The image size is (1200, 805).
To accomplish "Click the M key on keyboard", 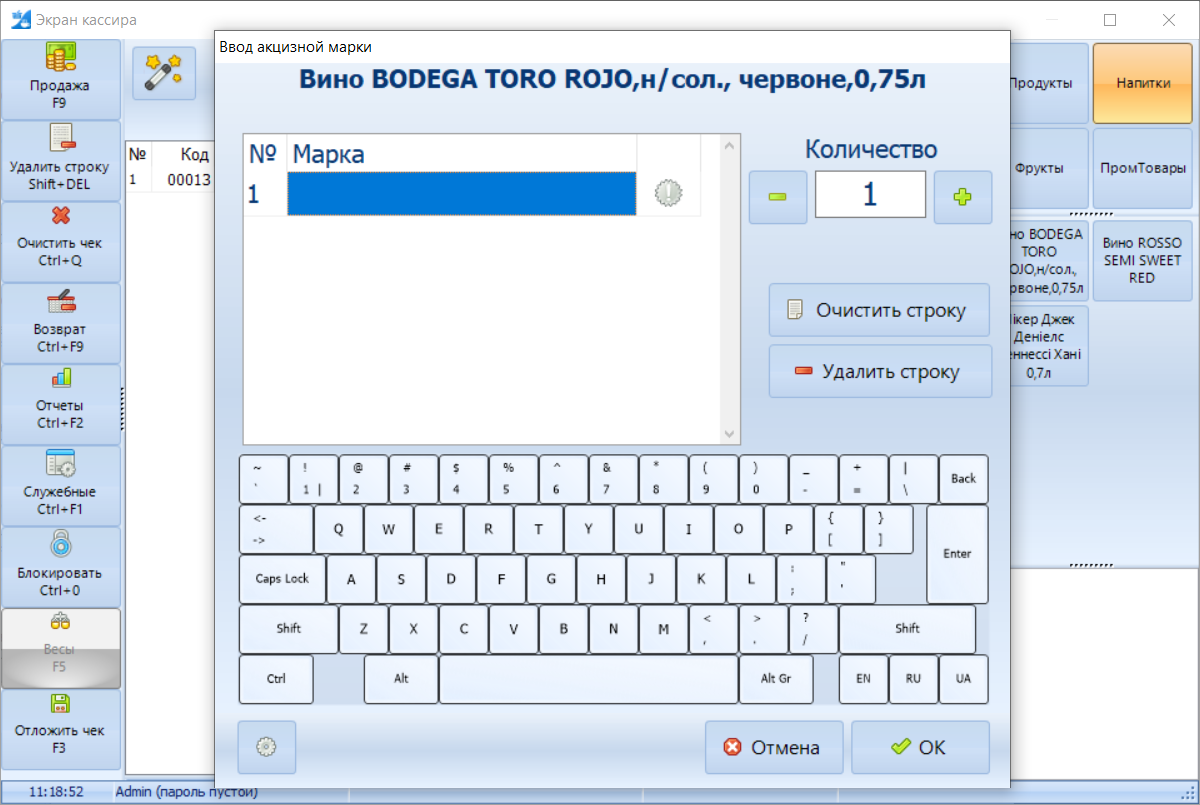I will (x=663, y=629).
